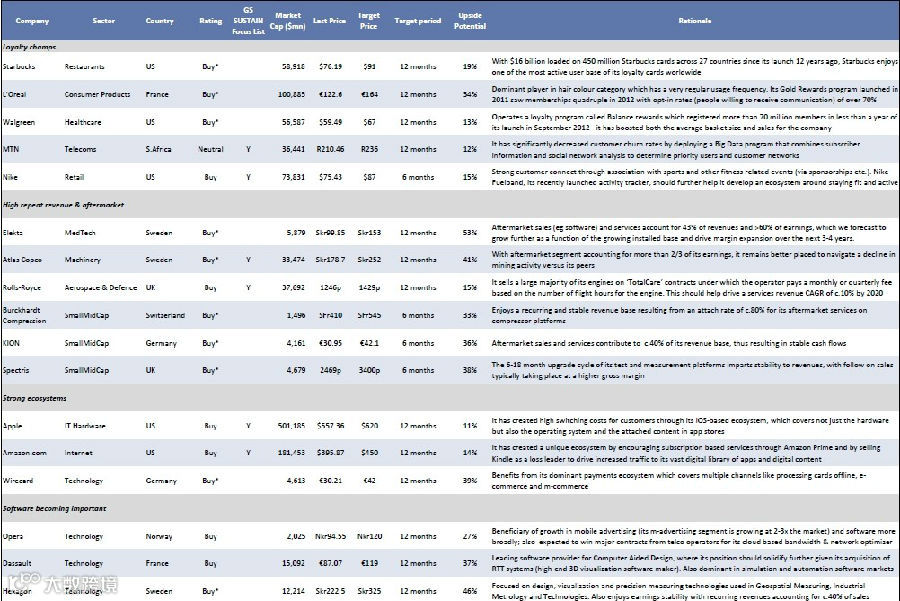Click the Y focus-list mark in Amazon.com row
The height and width of the screenshot is (601, 900).
click(x=248, y=453)
